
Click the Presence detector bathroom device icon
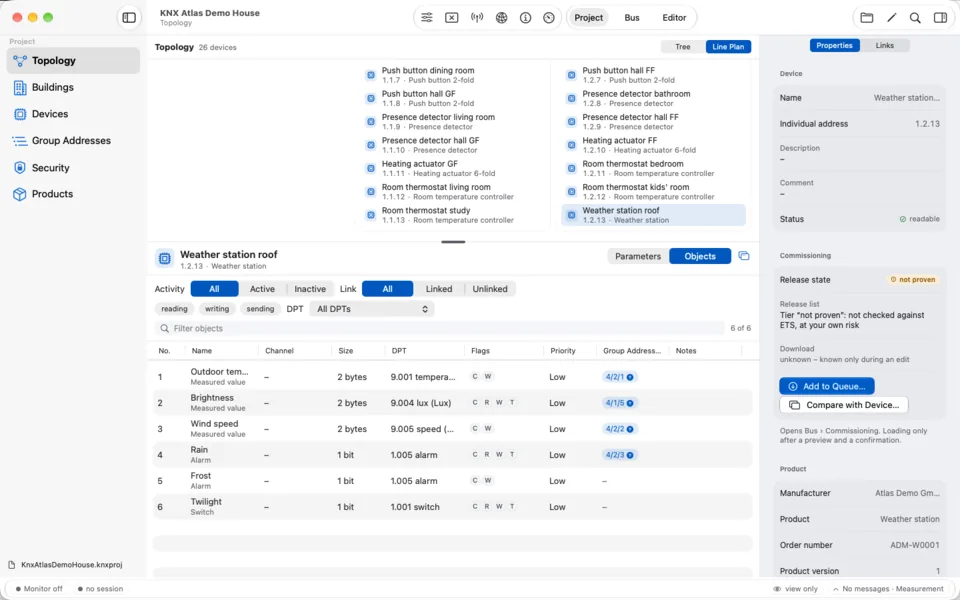coord(571,98)
